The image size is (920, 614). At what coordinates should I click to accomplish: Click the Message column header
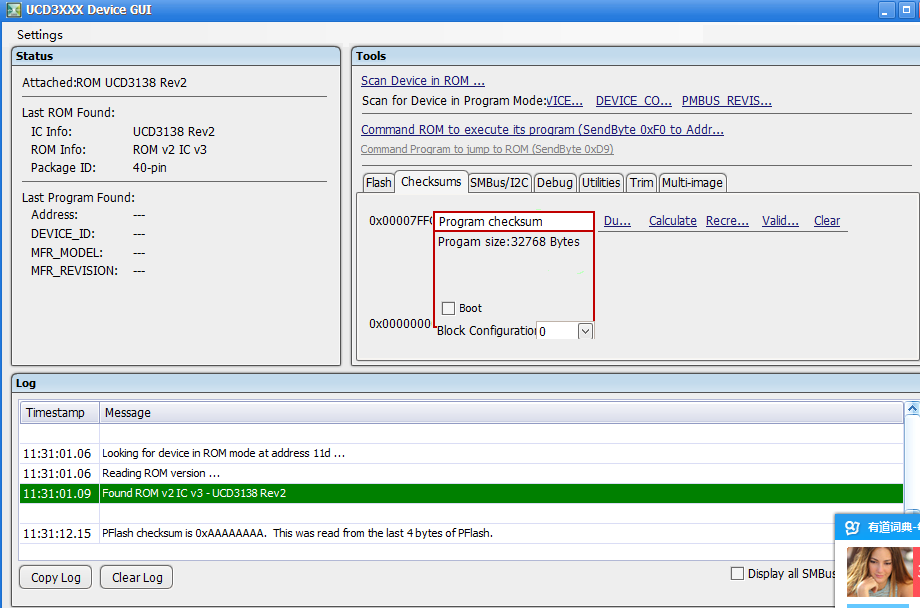(501, 413)
